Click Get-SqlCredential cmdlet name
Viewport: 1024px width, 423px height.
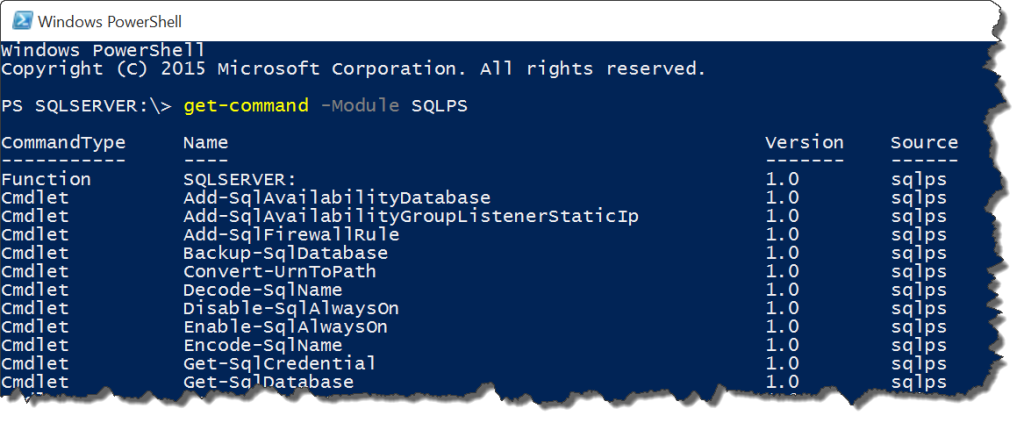(280, 363)
